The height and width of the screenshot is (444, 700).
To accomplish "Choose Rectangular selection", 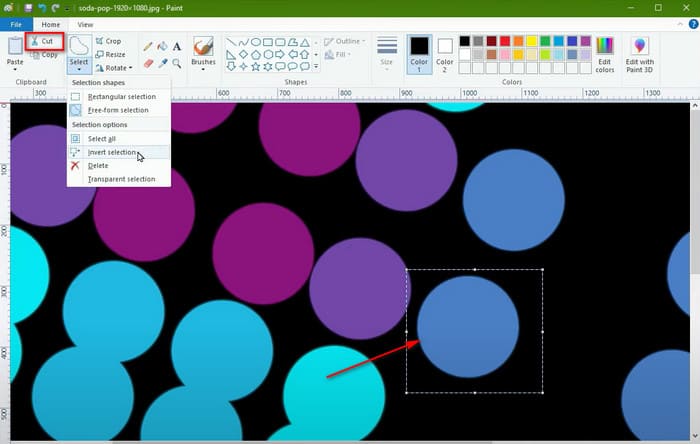I will [x=118, y=96].
